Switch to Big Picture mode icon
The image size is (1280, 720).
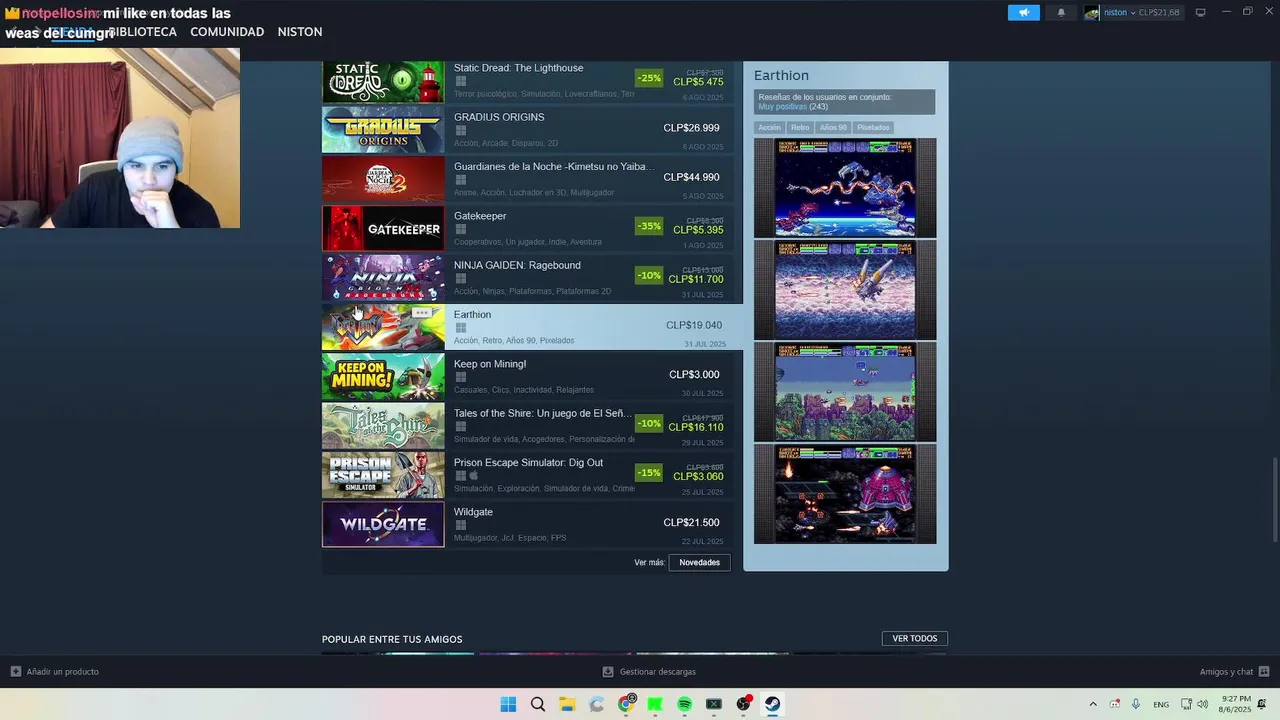(1200, 12)
